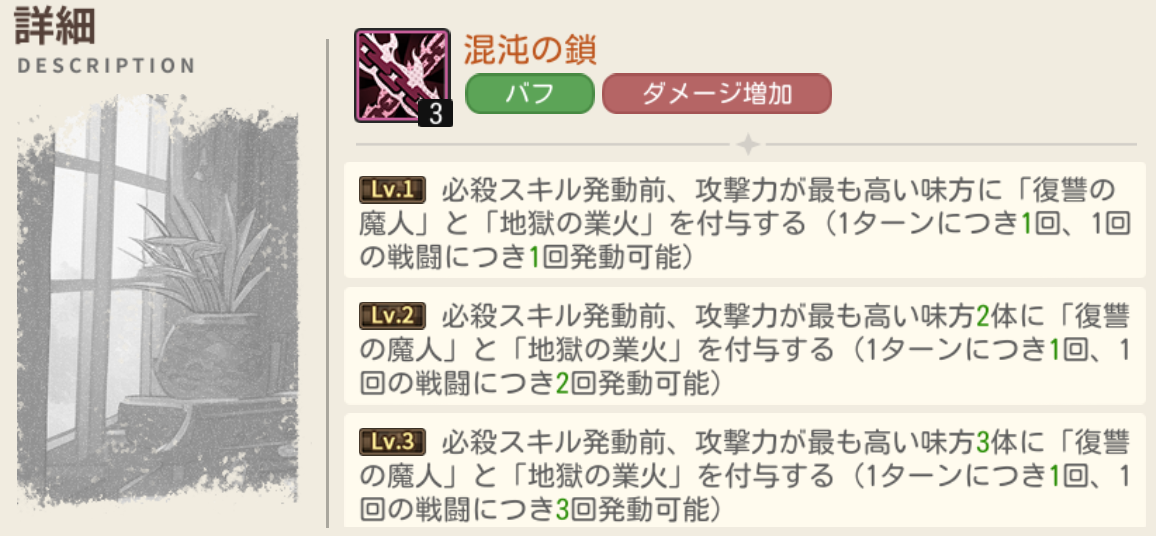The width and height of the screenshot is (1156, 536).
Task: Select the Lv.3 skill description row
Action: point(744,472)
